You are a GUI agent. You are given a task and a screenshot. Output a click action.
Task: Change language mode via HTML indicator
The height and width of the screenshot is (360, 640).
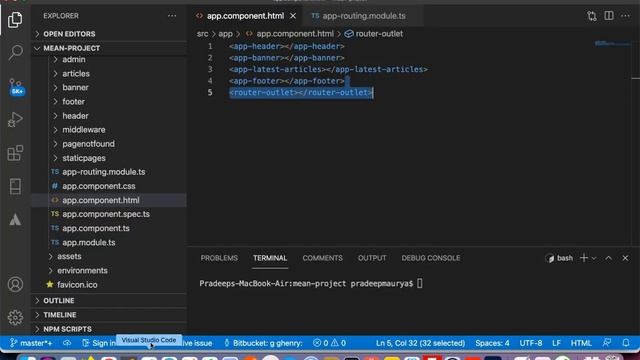pos(581,343)
